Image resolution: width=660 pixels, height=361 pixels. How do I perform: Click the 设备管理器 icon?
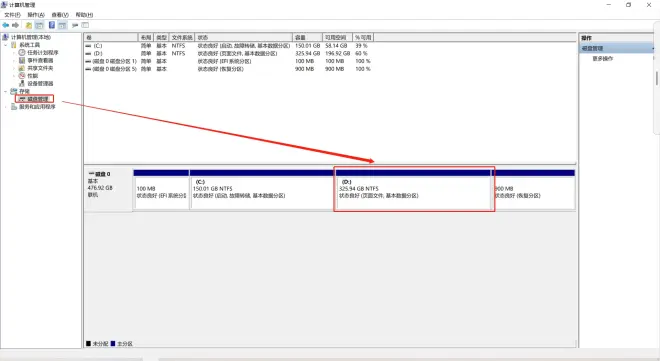[22, 83]
